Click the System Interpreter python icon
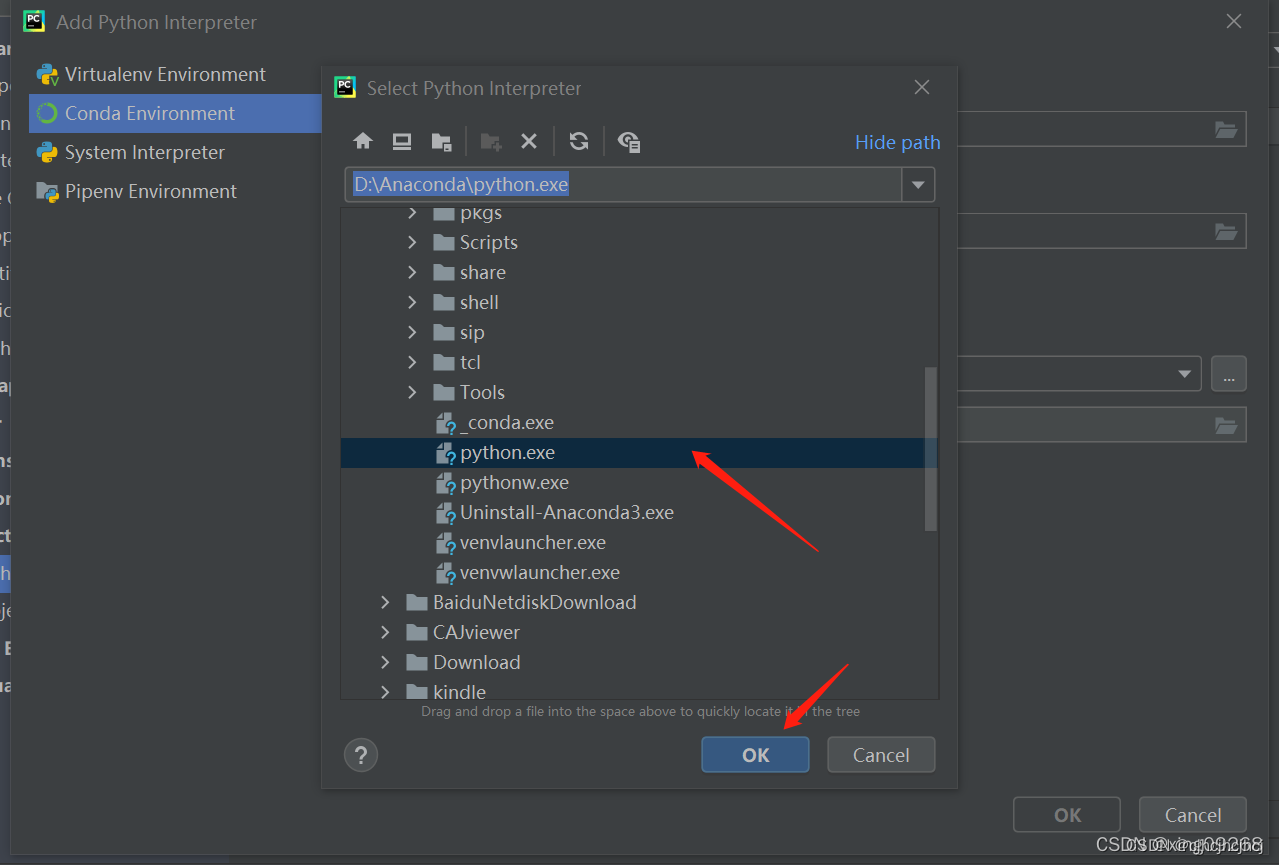Screen dimensions: 1279x865 pyautogui.click(x=47, y=152)
